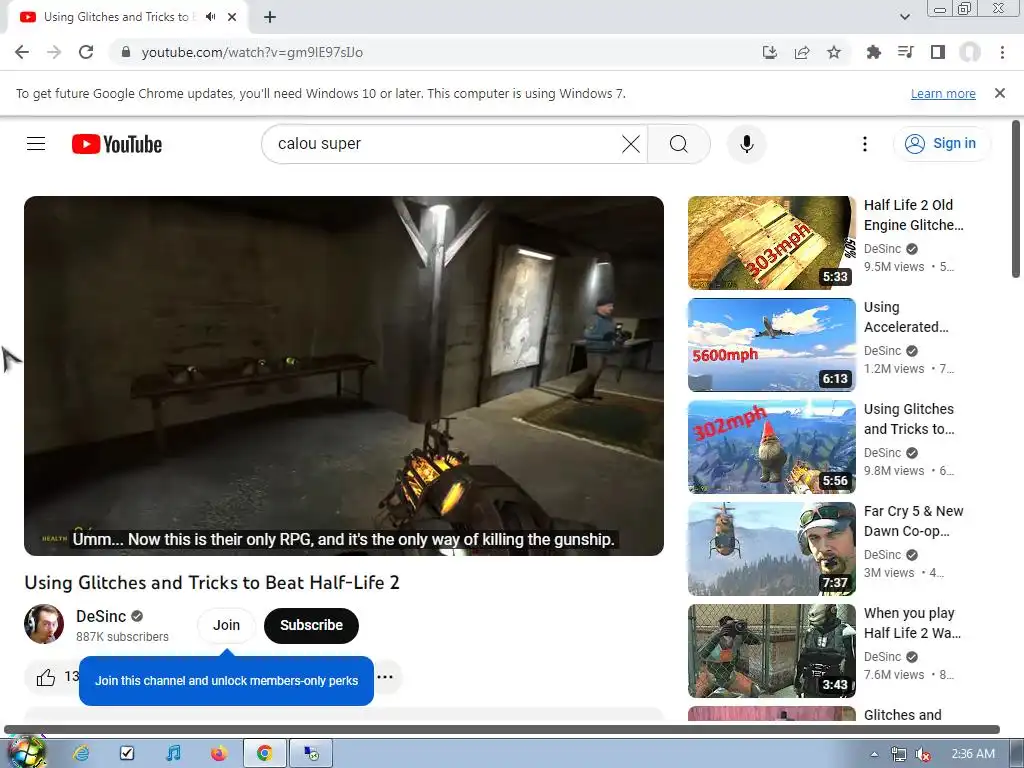Open Chrome tab search dropdown arrow
The image size is (1024, 768).
pyautogui.click(x=904, y=17)
